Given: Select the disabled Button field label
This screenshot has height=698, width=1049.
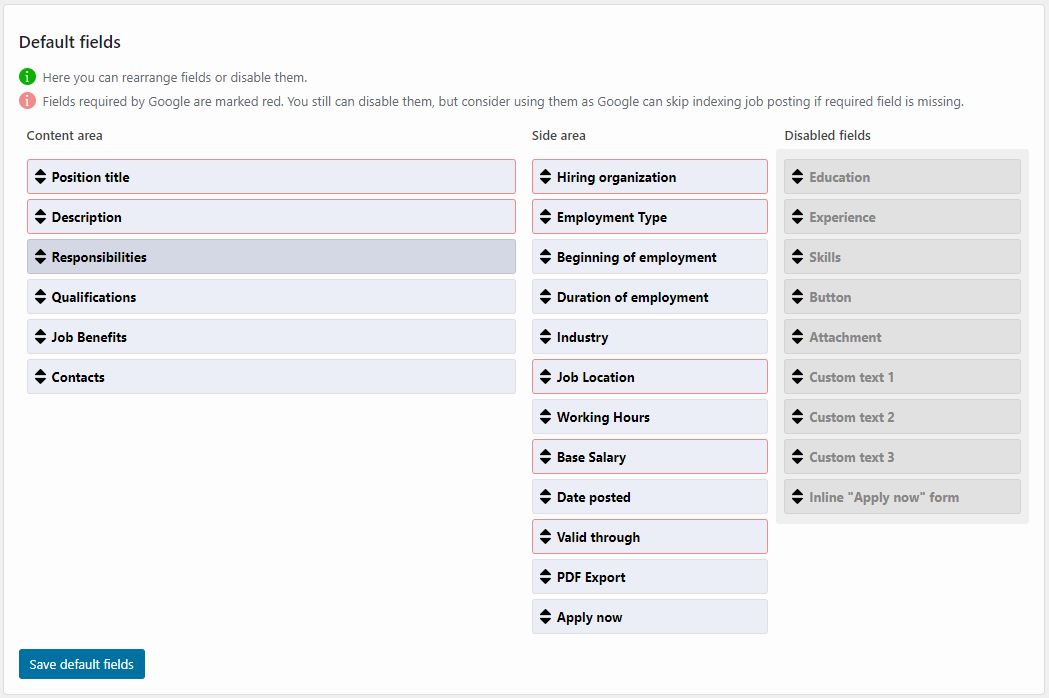Looking at the screenshot, I should (x=830, y=297).
